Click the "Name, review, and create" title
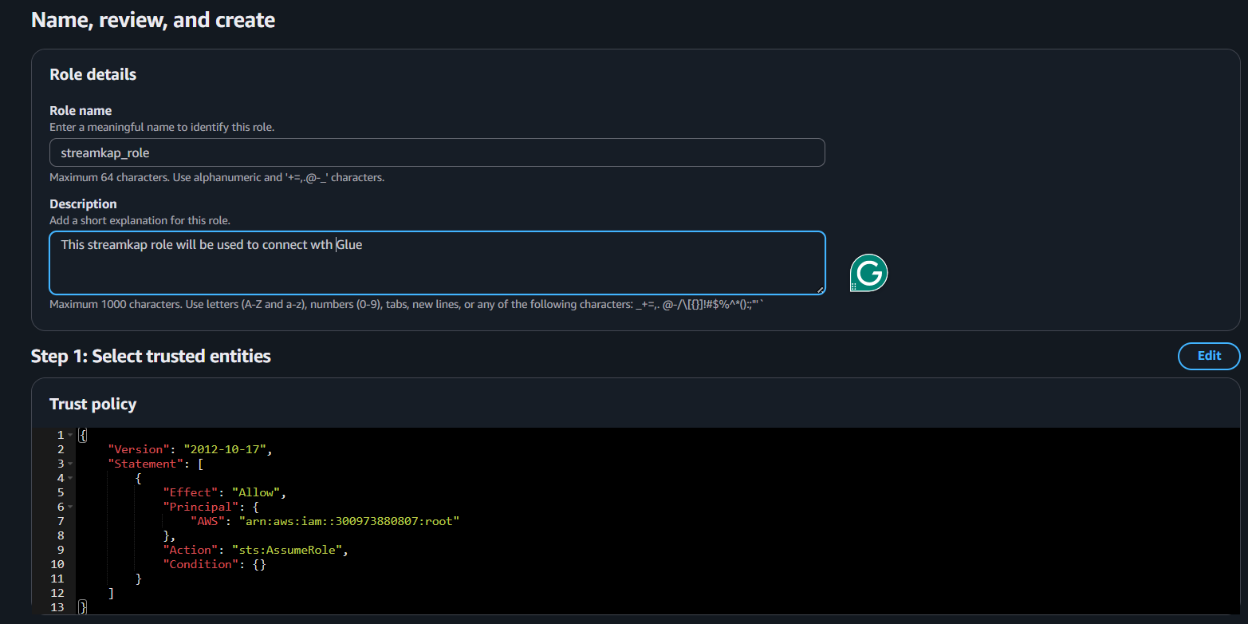Image resolution: width=1248 pixels, height=624 pixels. pos(153,20)
